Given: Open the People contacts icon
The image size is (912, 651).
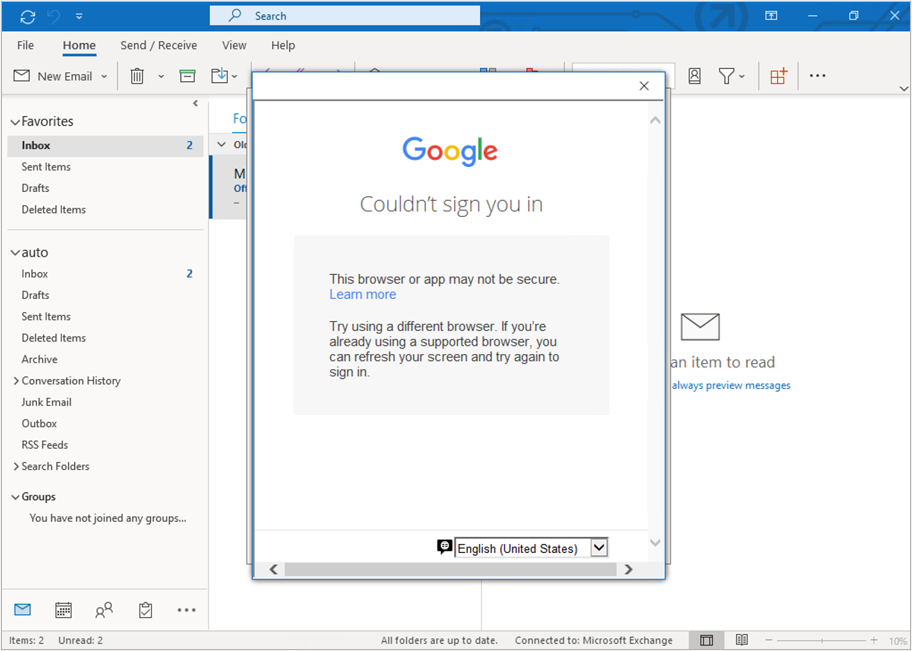Looking at the screenshot, I should click(104, 610).
